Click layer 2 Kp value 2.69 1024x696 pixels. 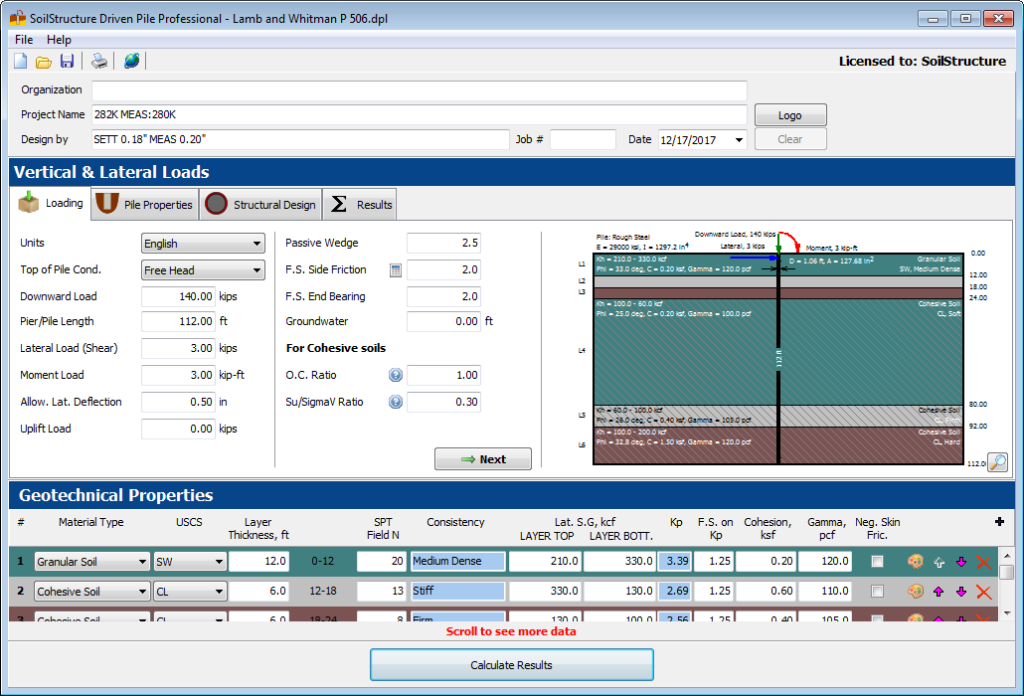(x=675, y=592)
